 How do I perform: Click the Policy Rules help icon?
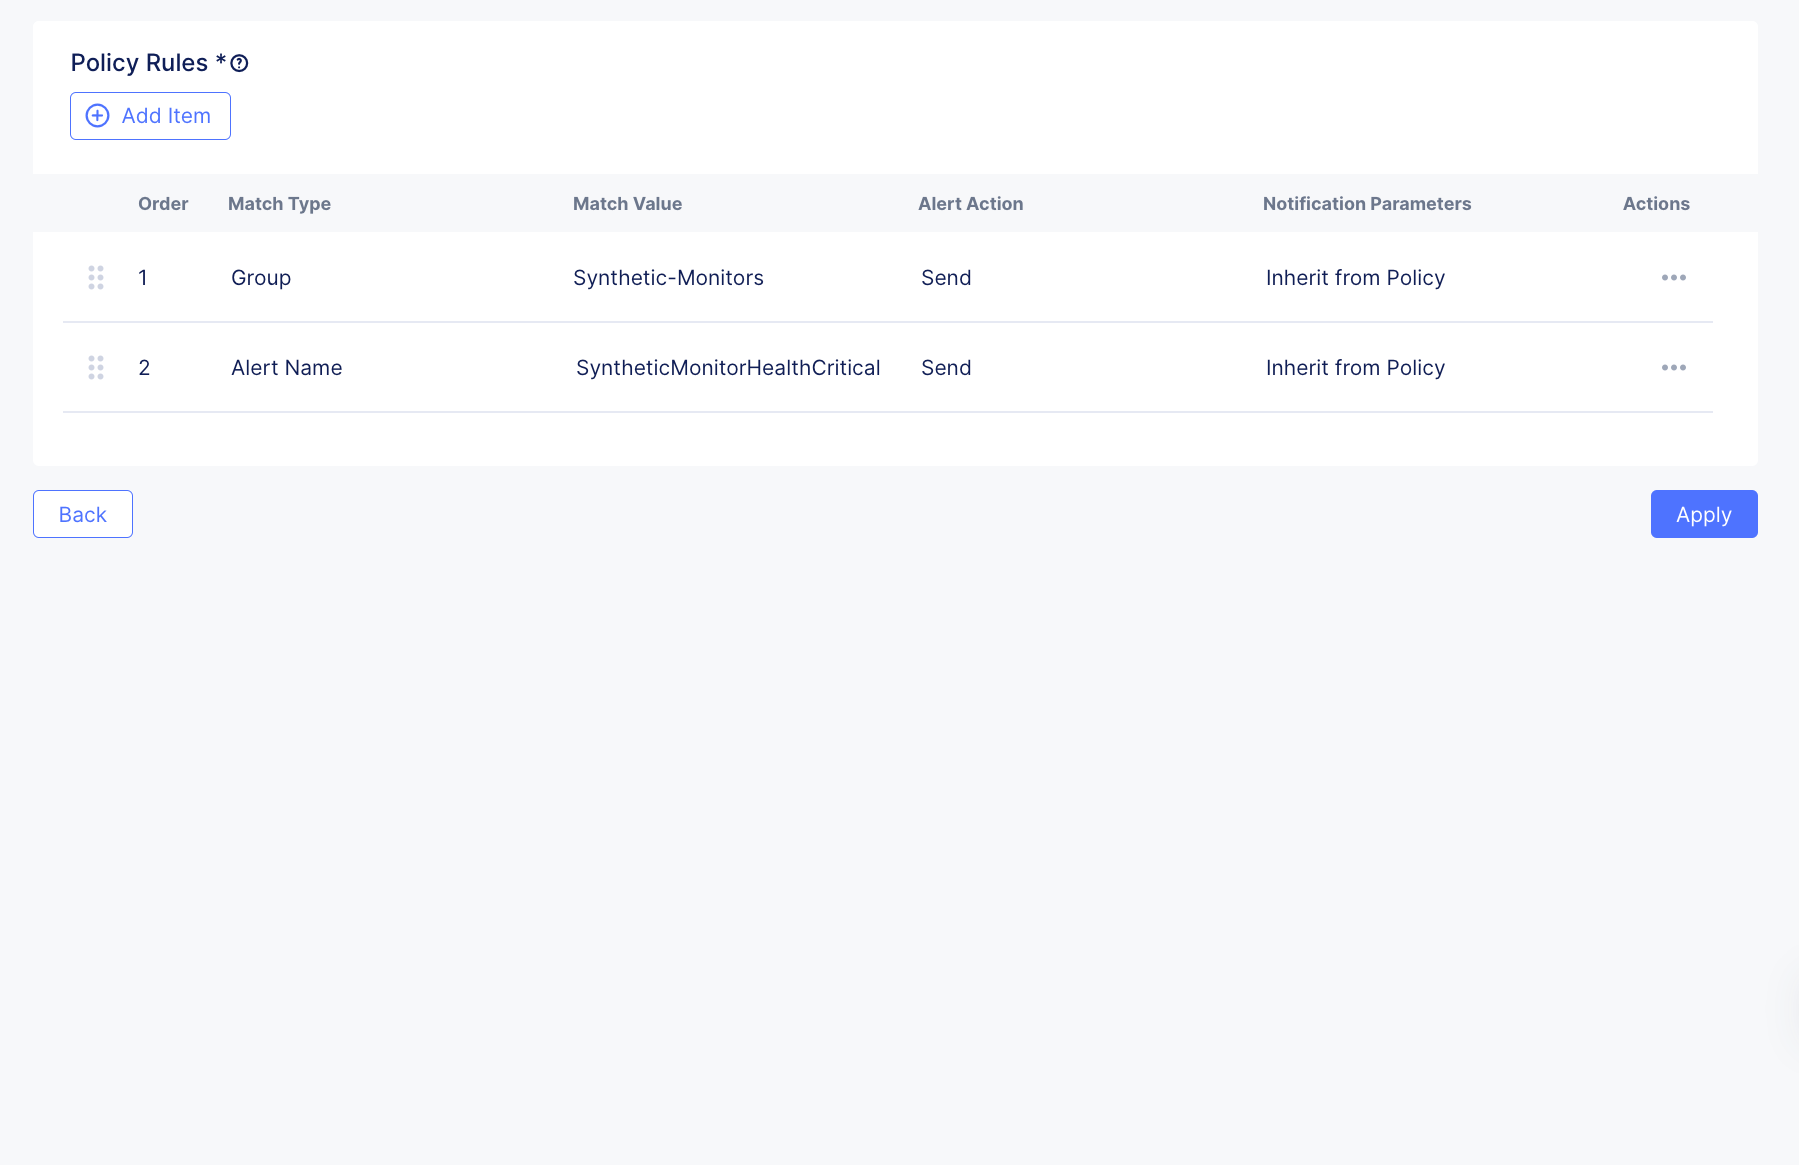[239, 63]
